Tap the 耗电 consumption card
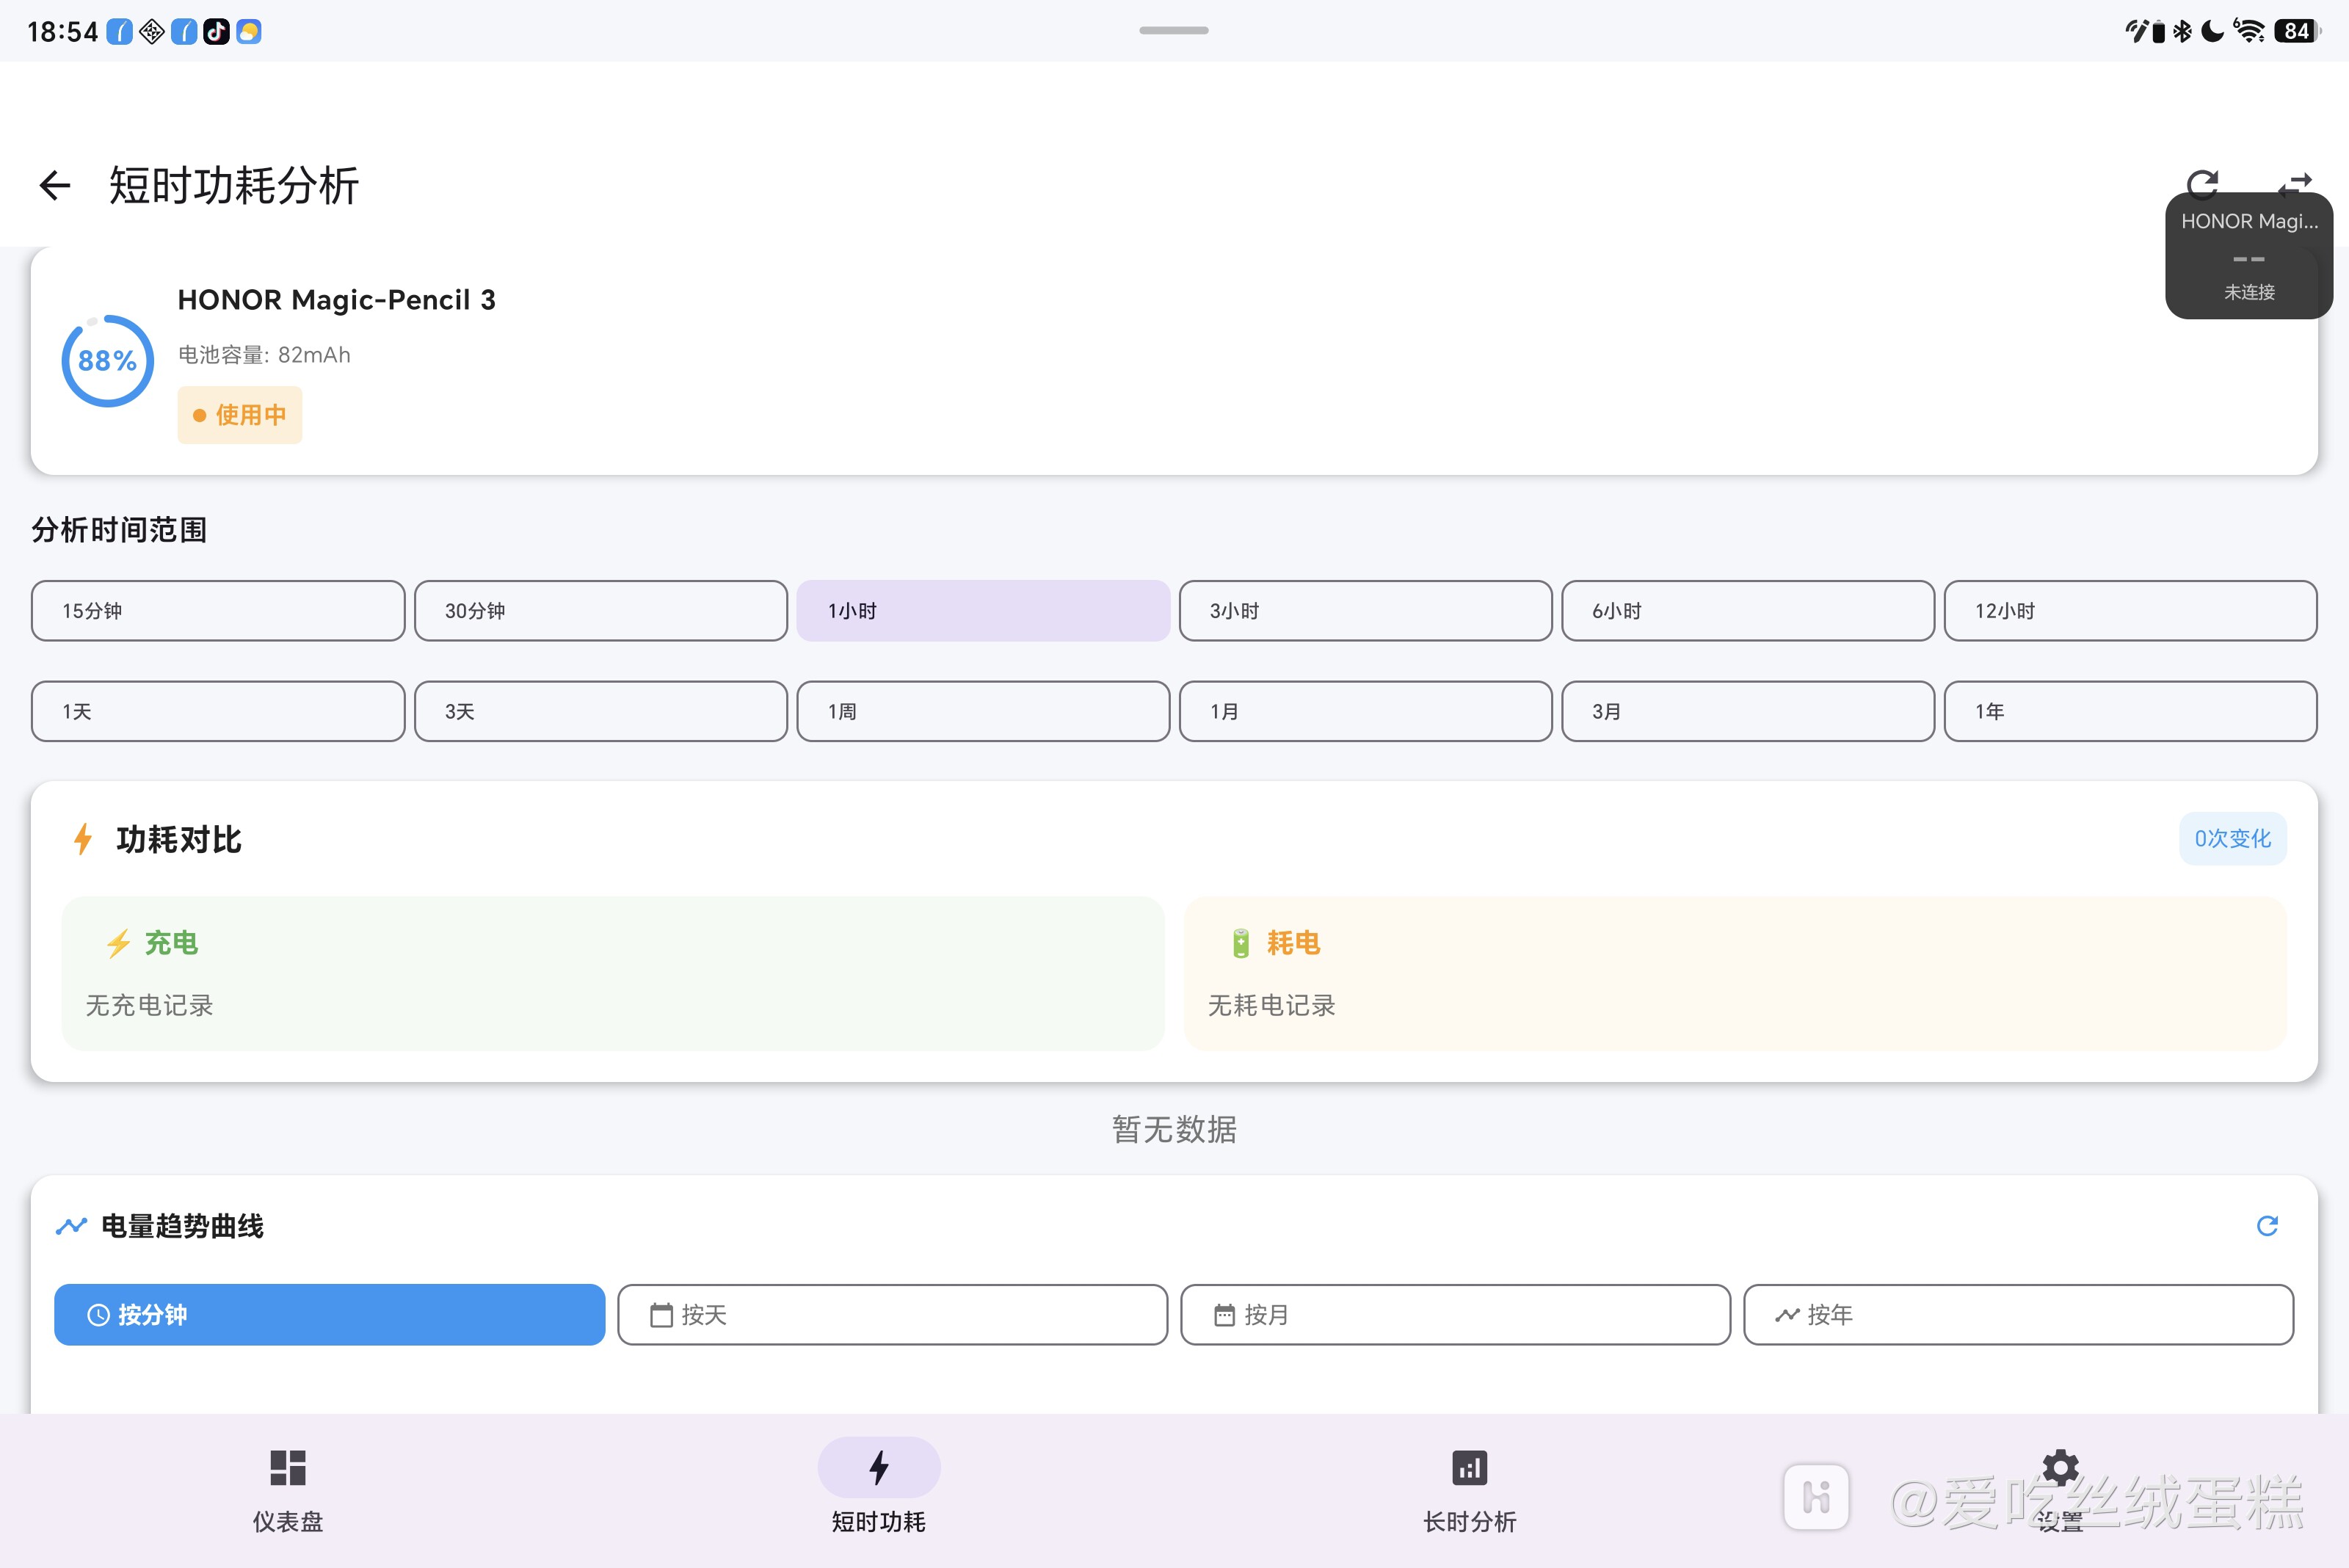2349x1568 pixels. click(x=1736, y=974)
